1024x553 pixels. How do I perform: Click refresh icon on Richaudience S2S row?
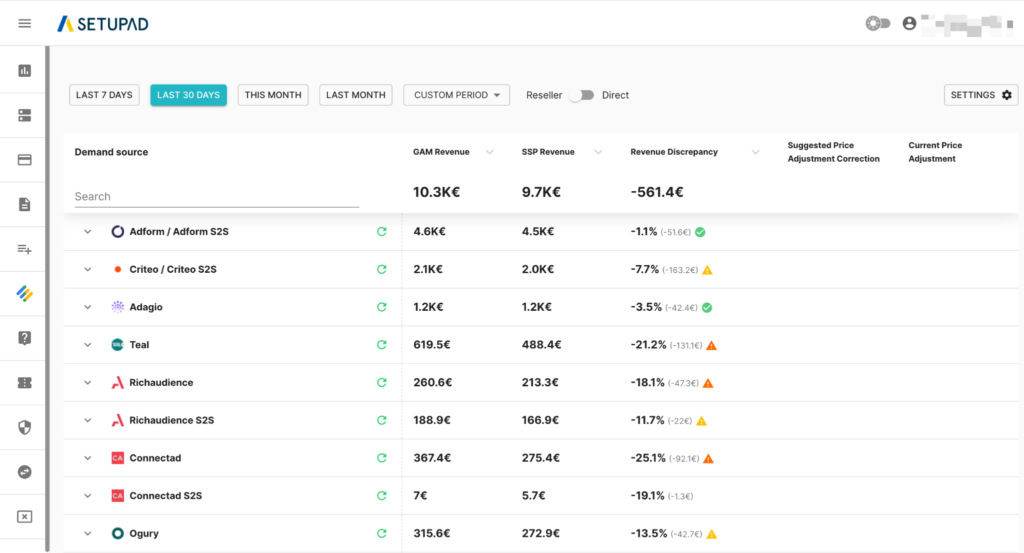pos(381,420)
